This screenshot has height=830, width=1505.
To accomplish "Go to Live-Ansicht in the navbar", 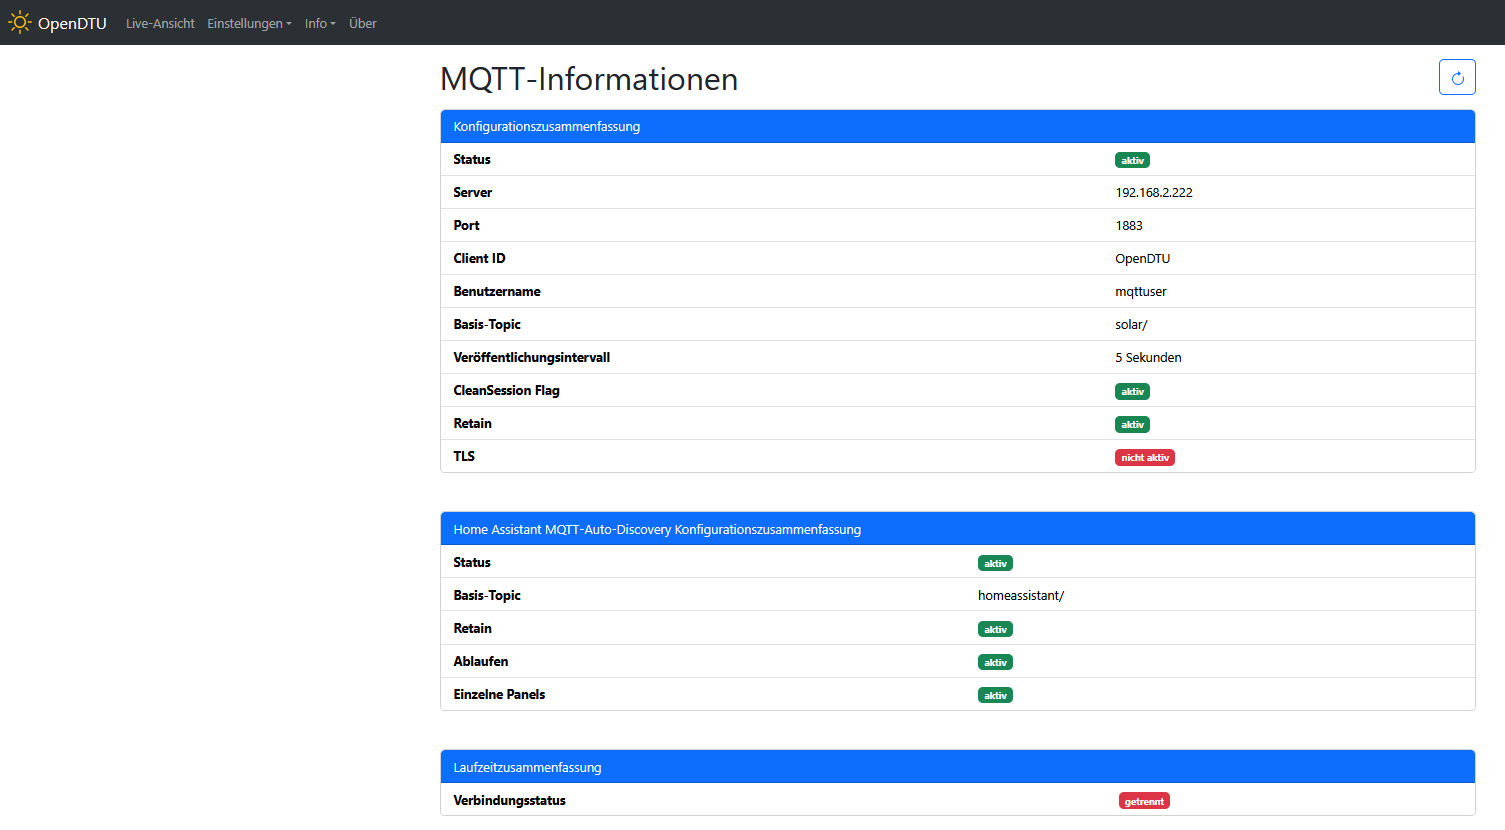I will (x=160, y=23).
